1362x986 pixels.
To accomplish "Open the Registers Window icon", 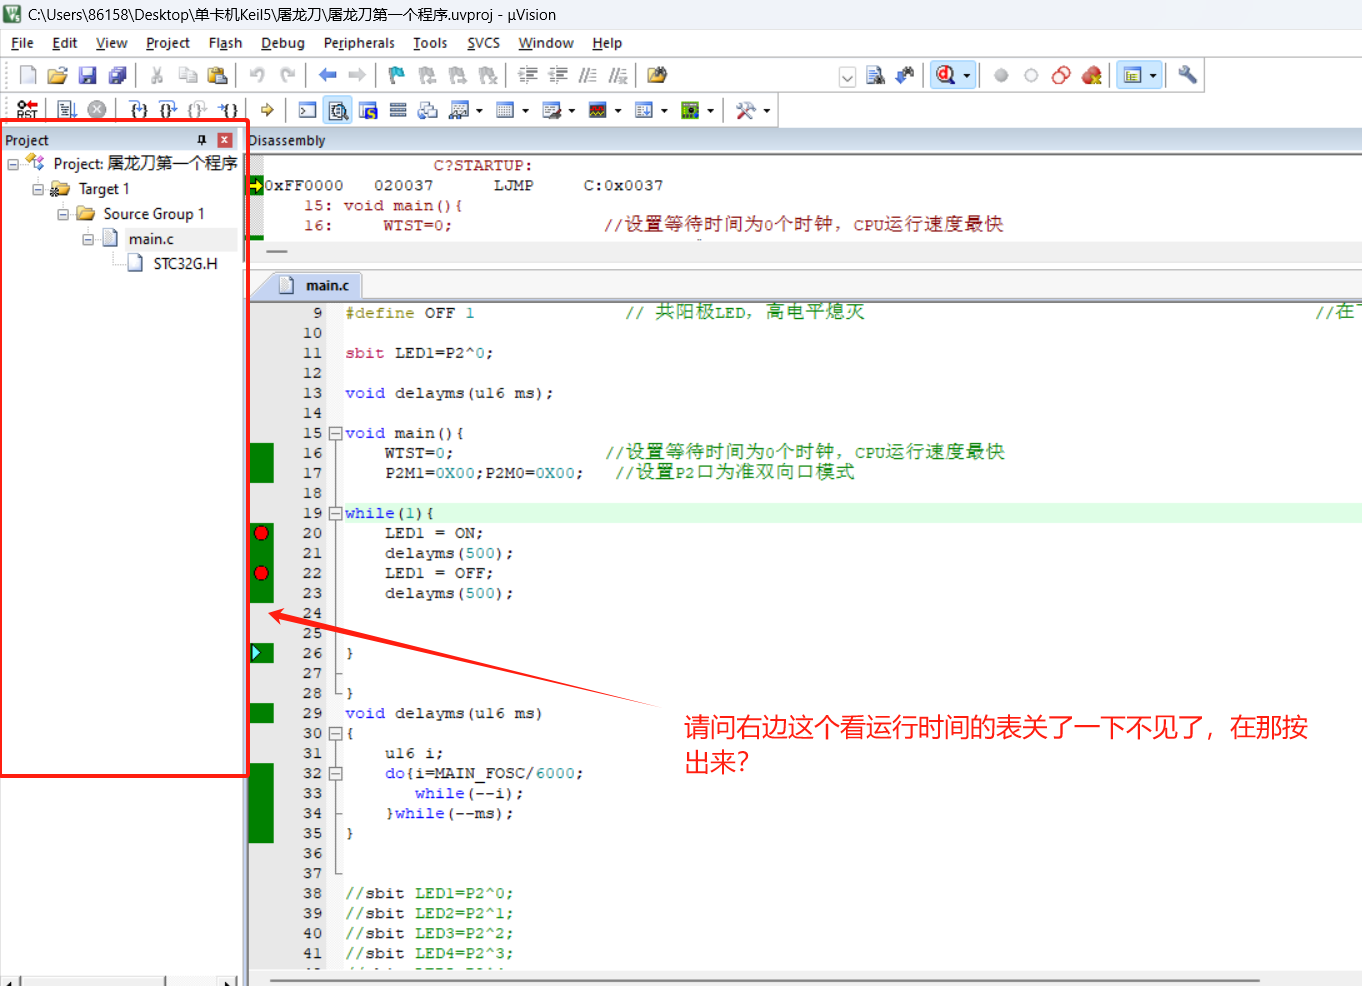I will [x=398, y=110].
